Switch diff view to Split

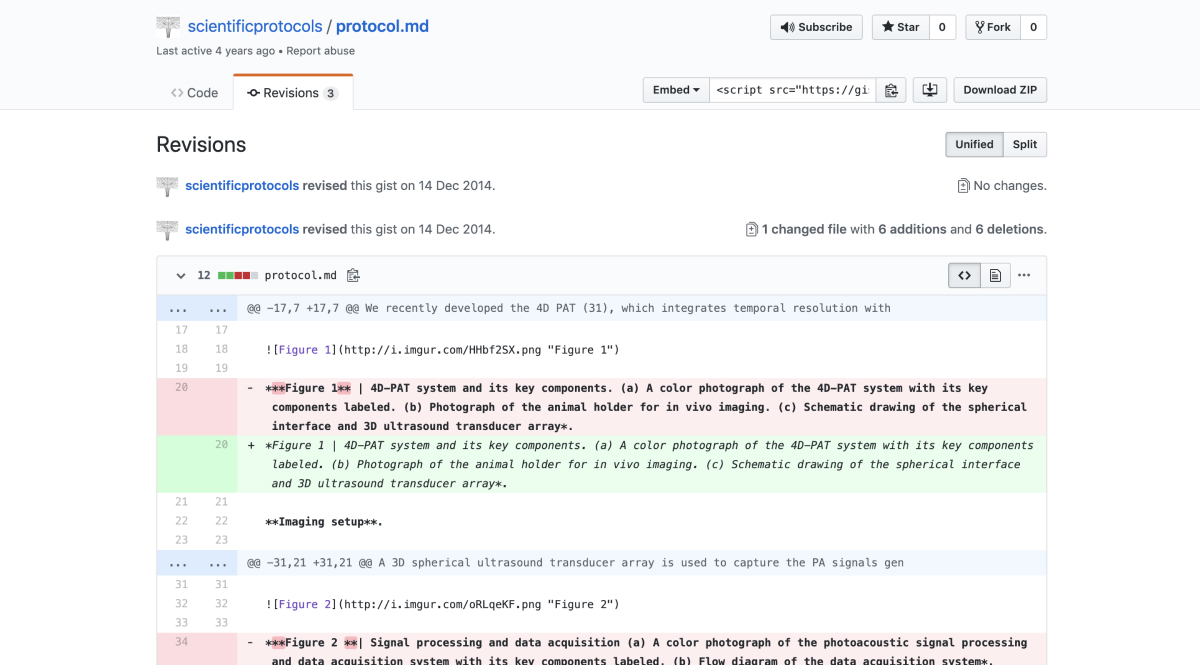click(x=1024, y=144)
